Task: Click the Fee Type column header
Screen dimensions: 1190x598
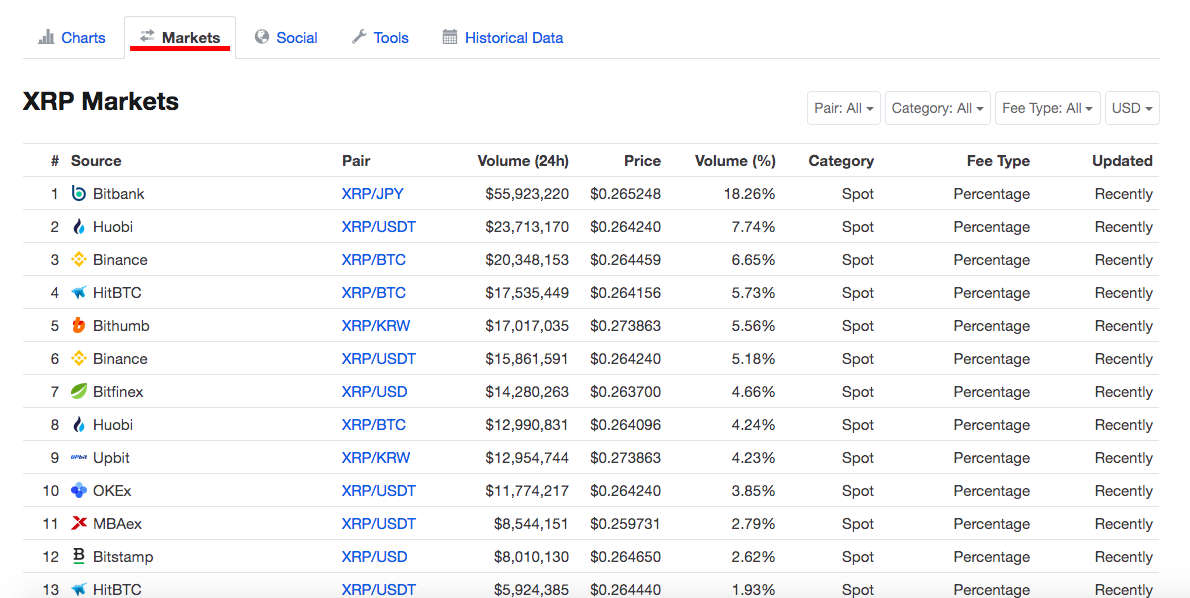Action: (998, 161)
